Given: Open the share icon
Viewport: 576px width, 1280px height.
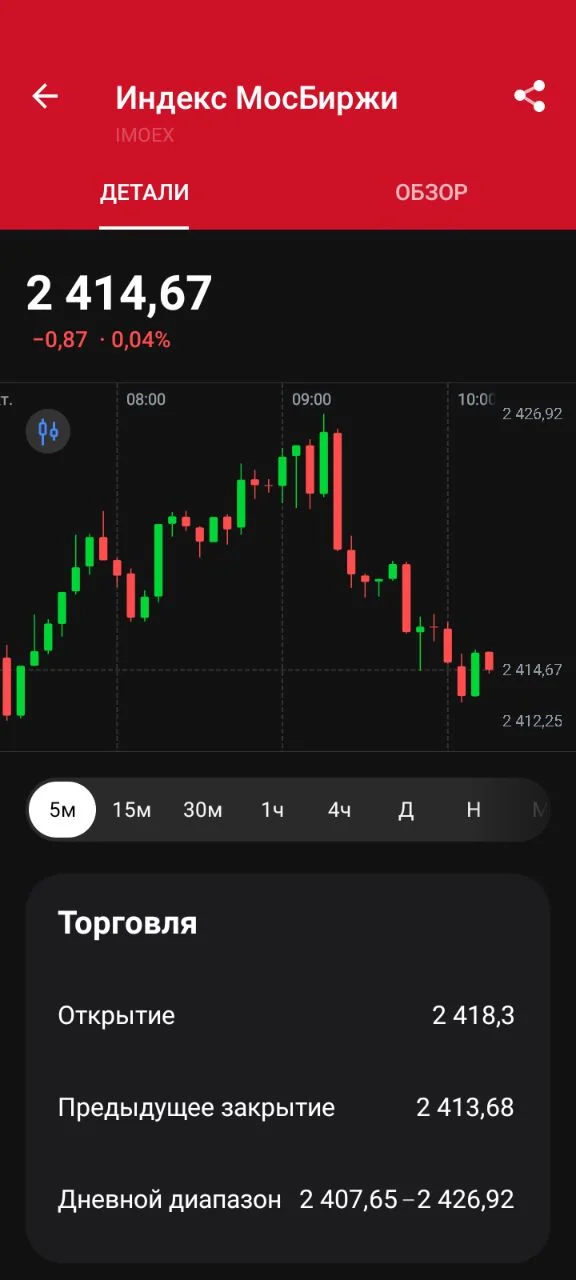Looking at the screenshot, I should pyautogui.click(x=530, y=96).
